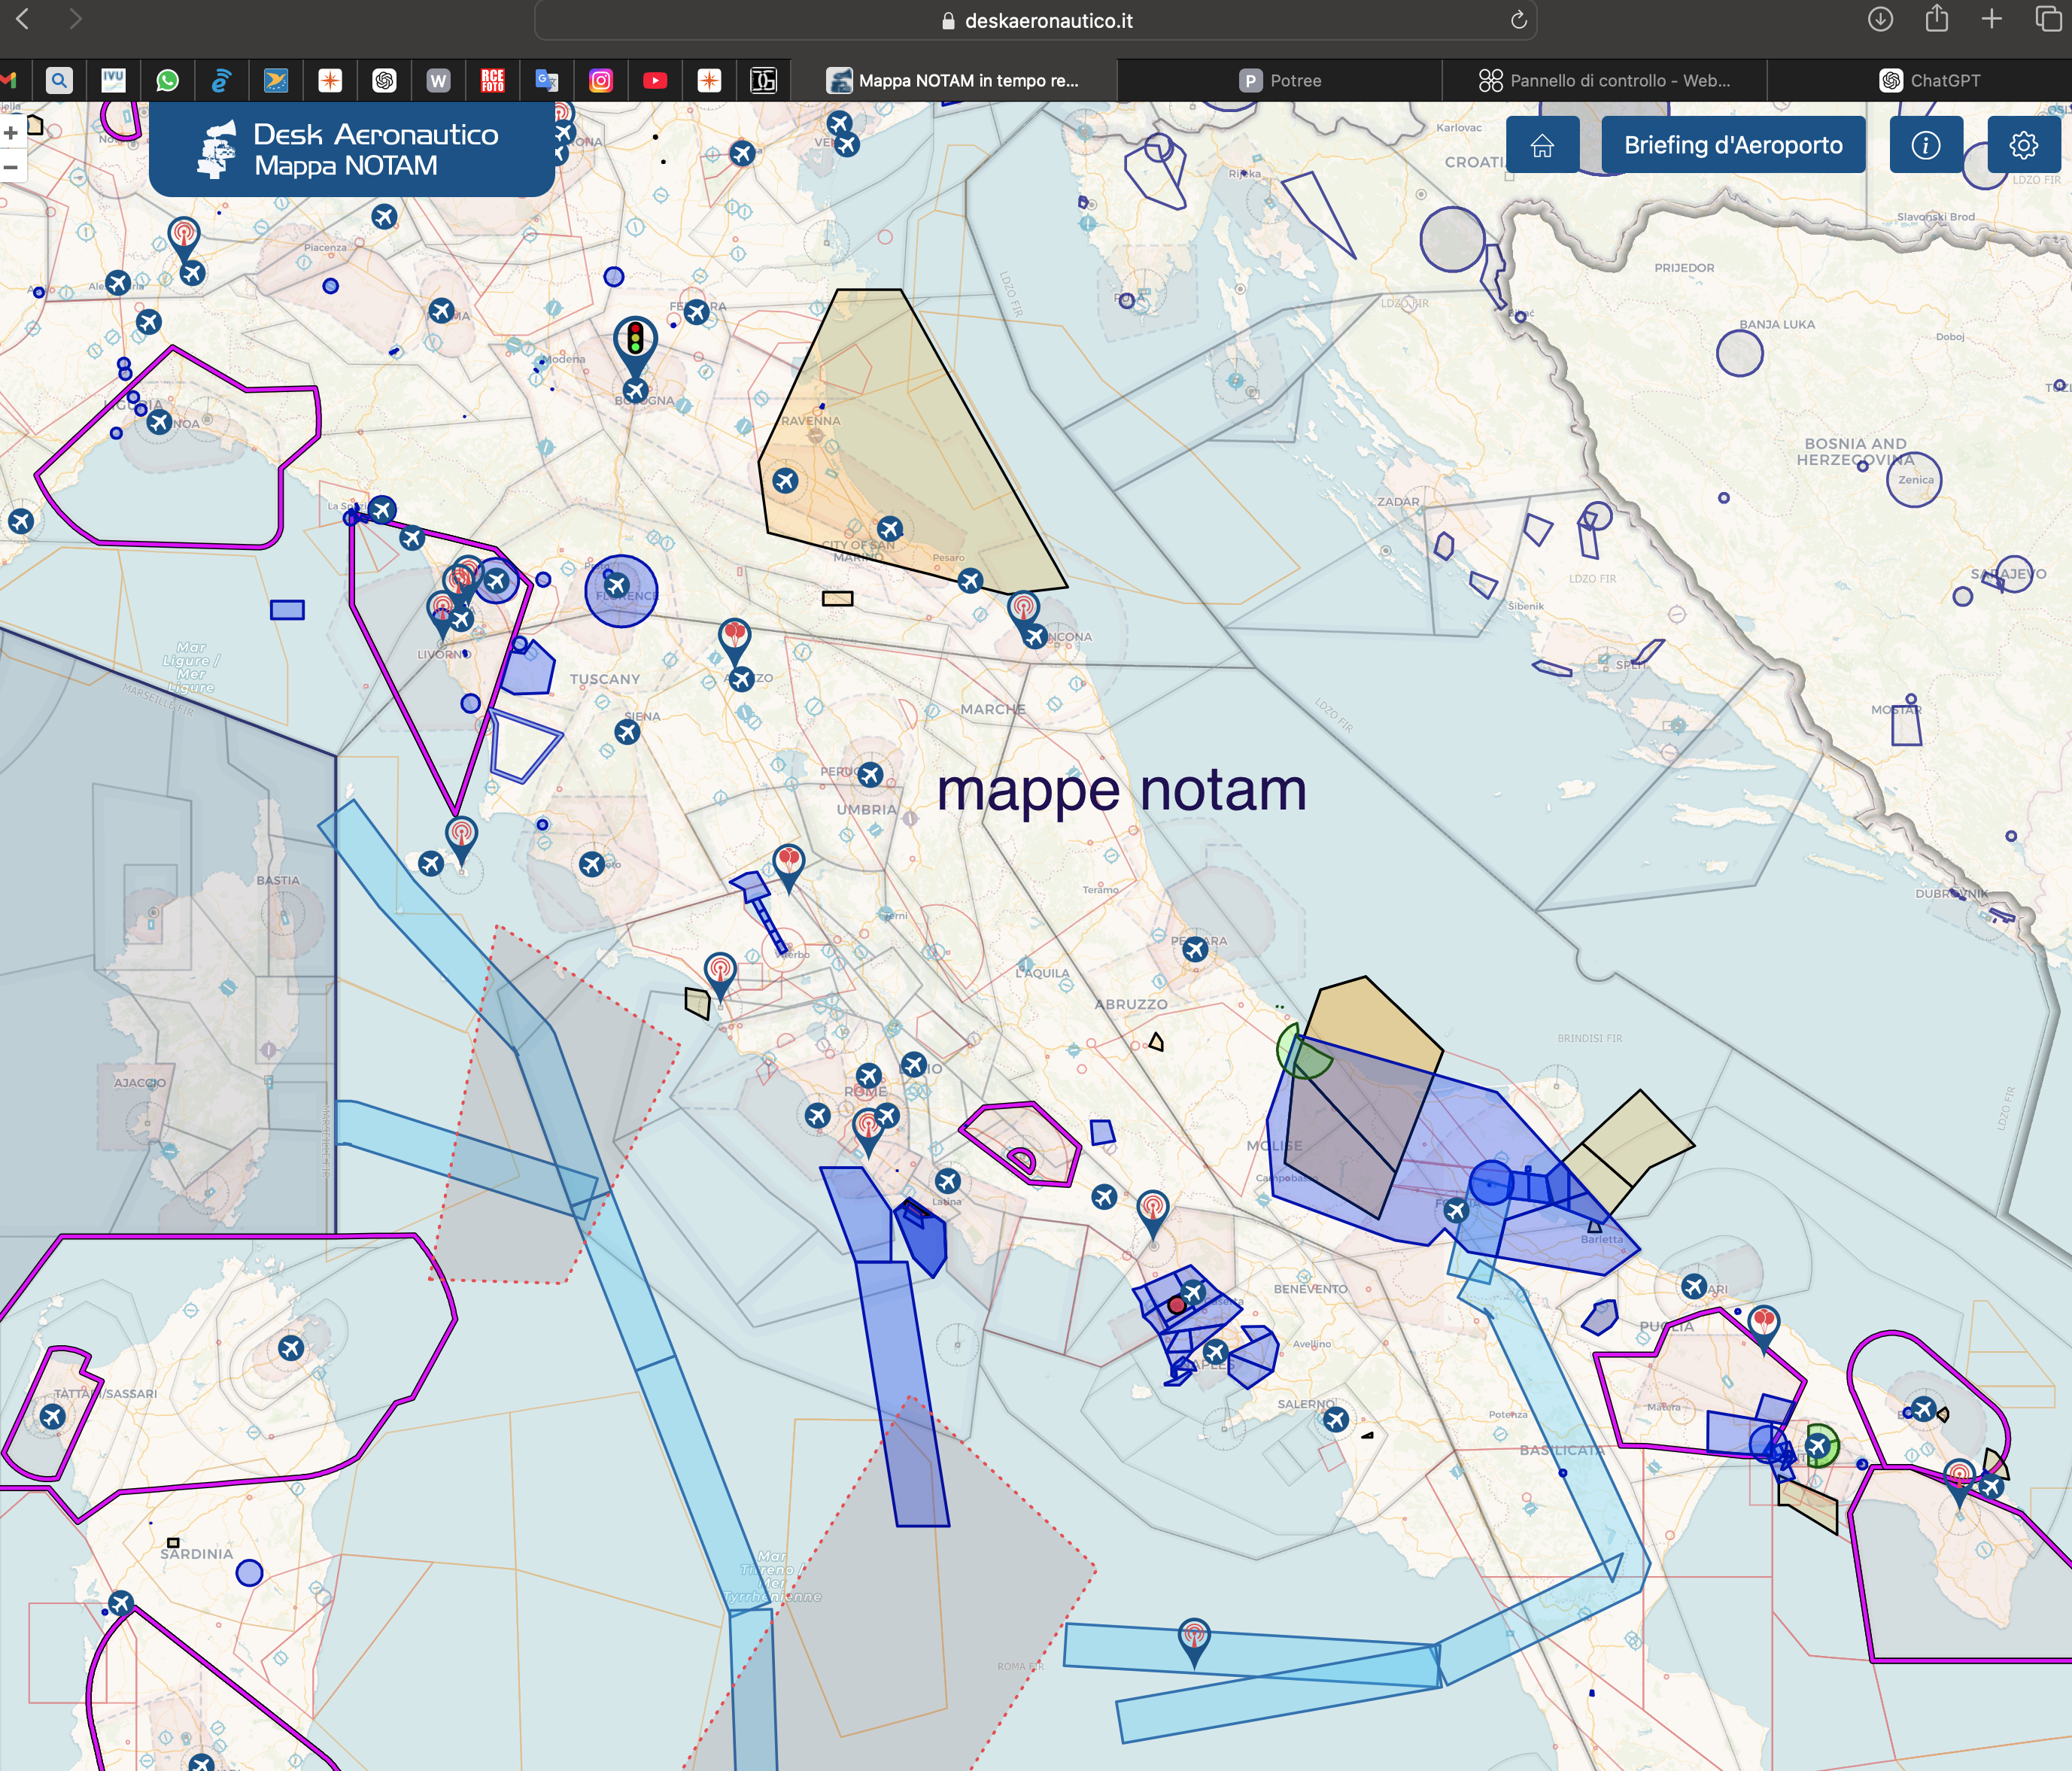Click the SARDINIA region label

click(197, 1554)
